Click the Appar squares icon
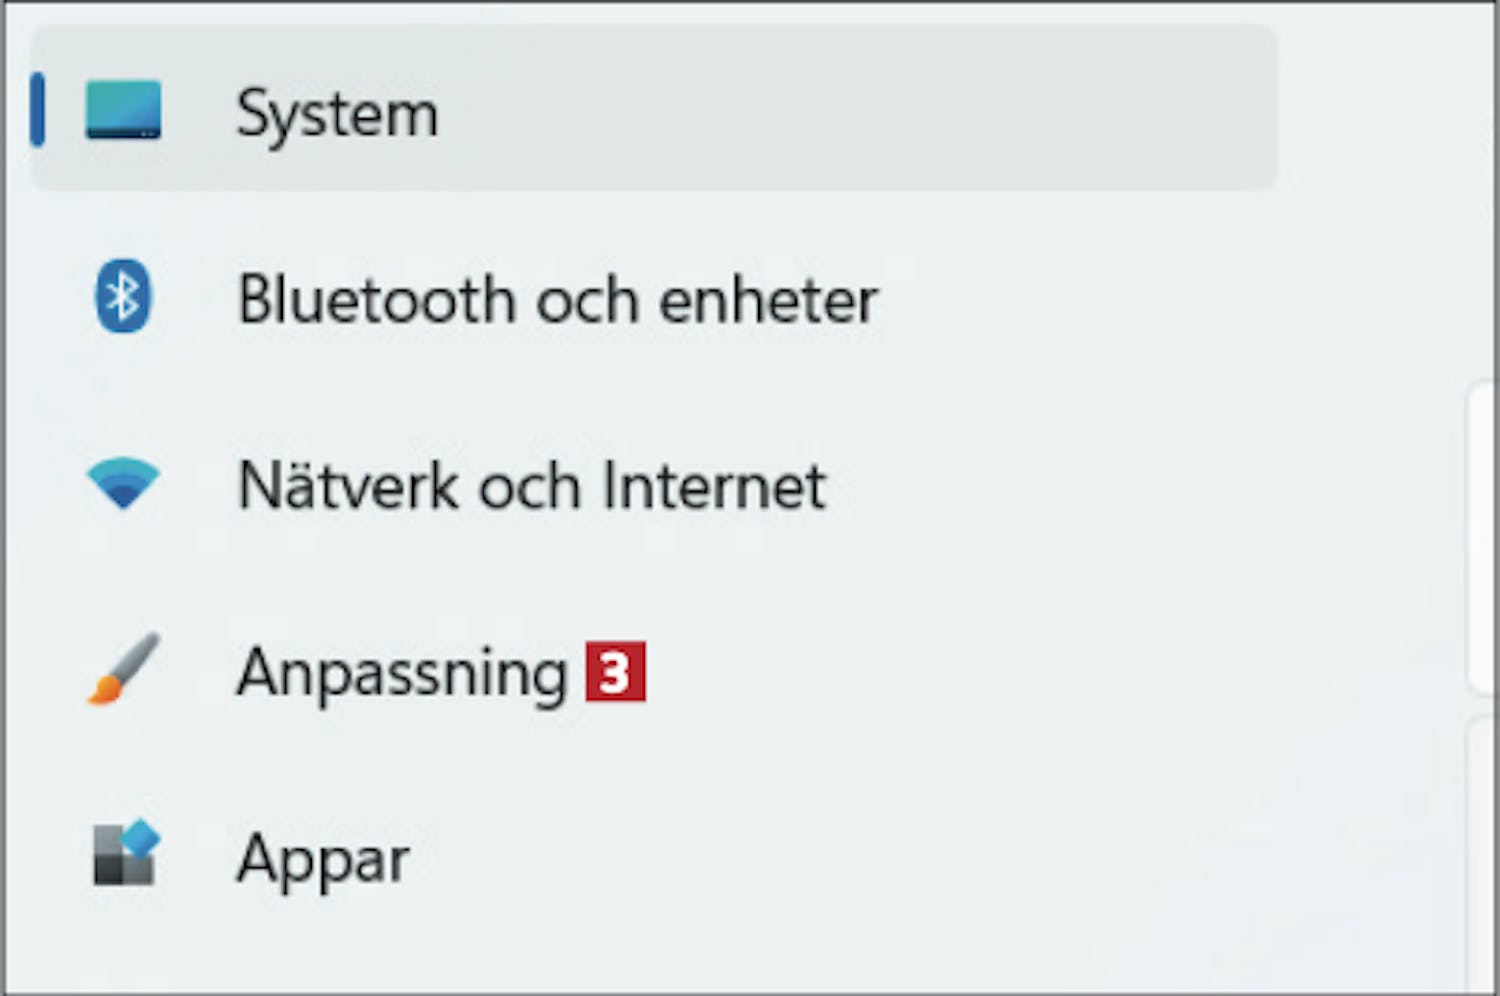The image size is (1500, 996). click(x=126, y=853)
